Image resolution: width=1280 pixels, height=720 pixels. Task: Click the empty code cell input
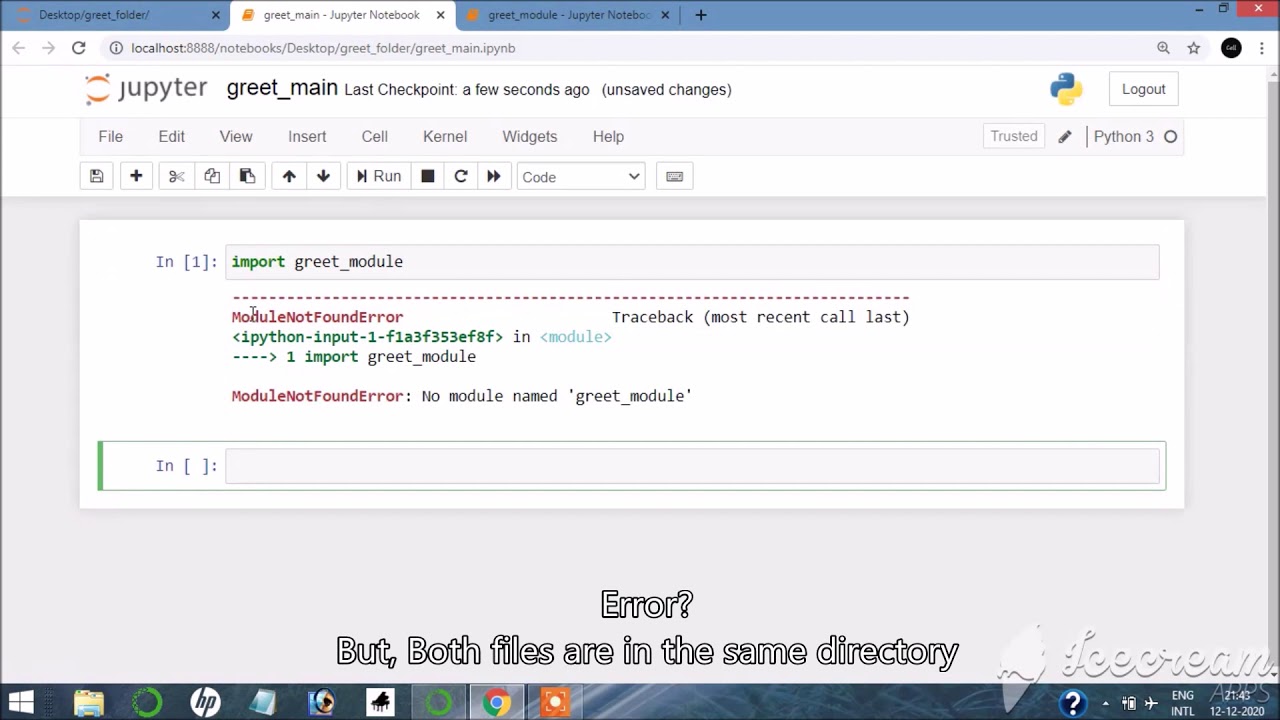692,466
